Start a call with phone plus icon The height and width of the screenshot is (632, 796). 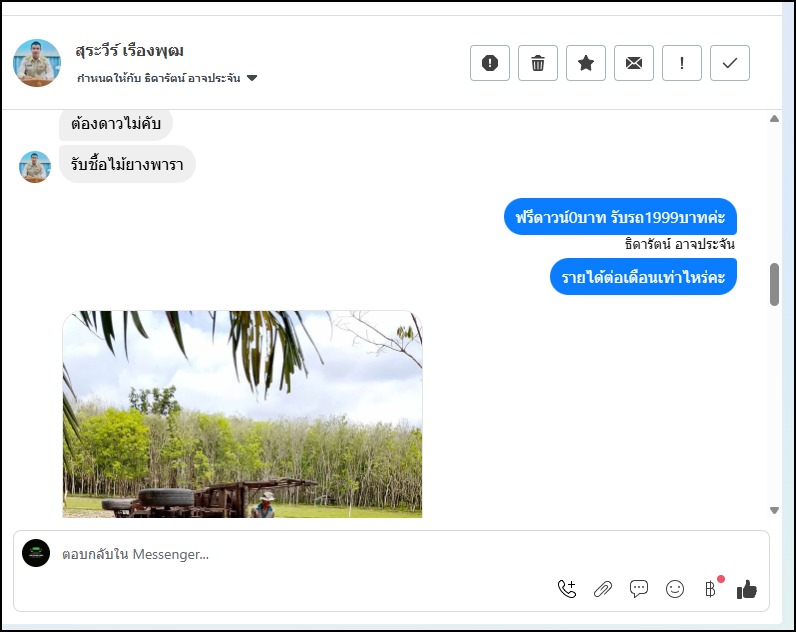point(567,589)
